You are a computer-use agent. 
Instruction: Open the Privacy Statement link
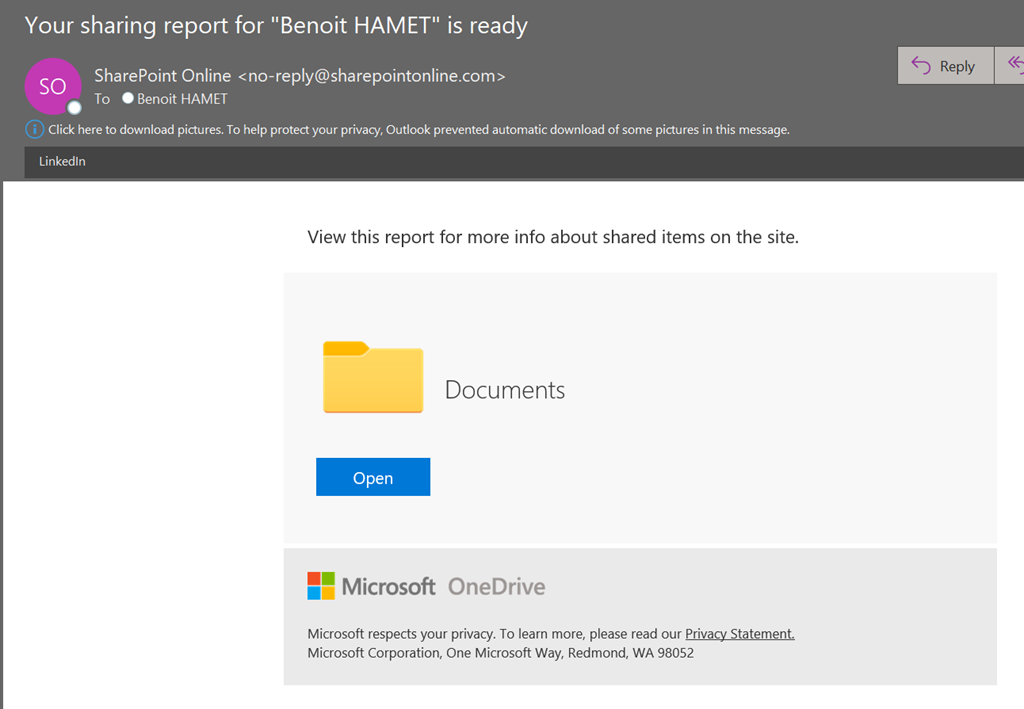click(739, 633)
